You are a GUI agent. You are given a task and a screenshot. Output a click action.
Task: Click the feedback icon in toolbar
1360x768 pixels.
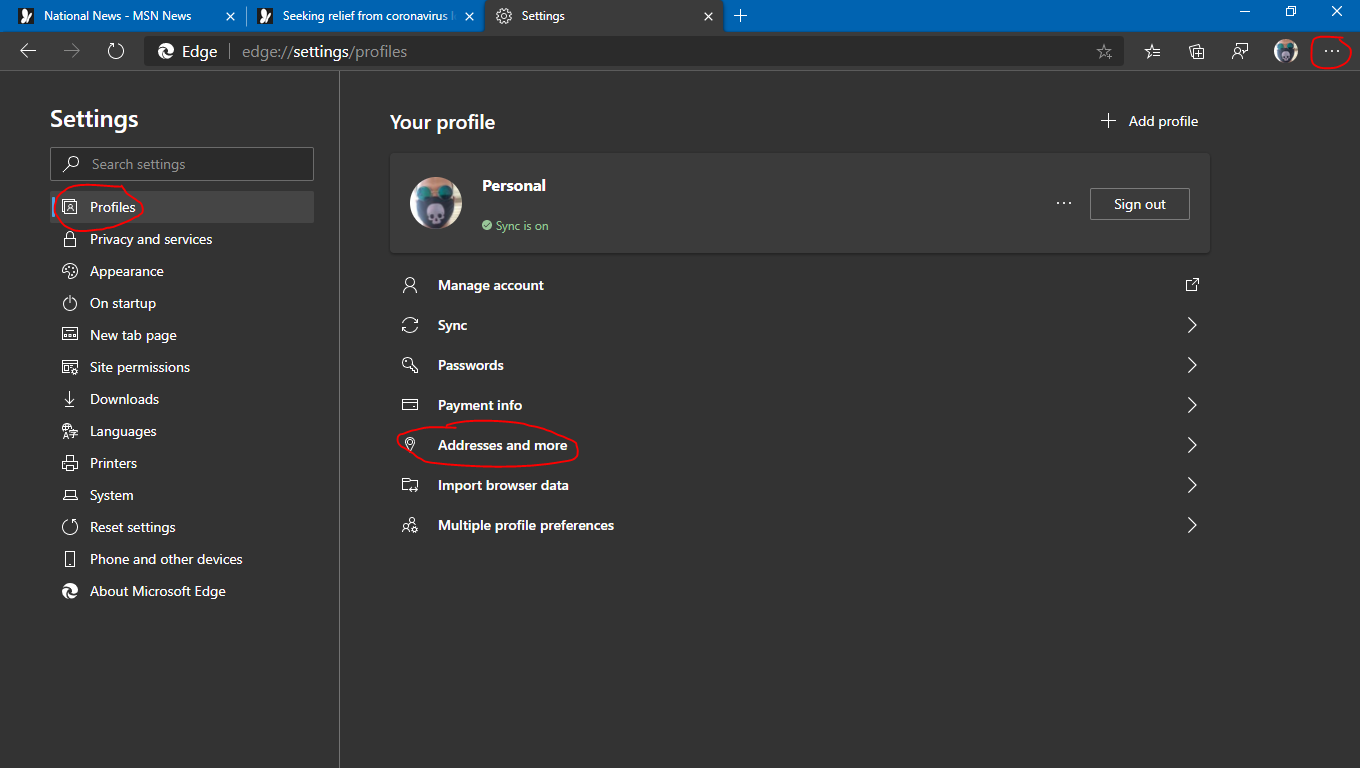point(1240,51)
